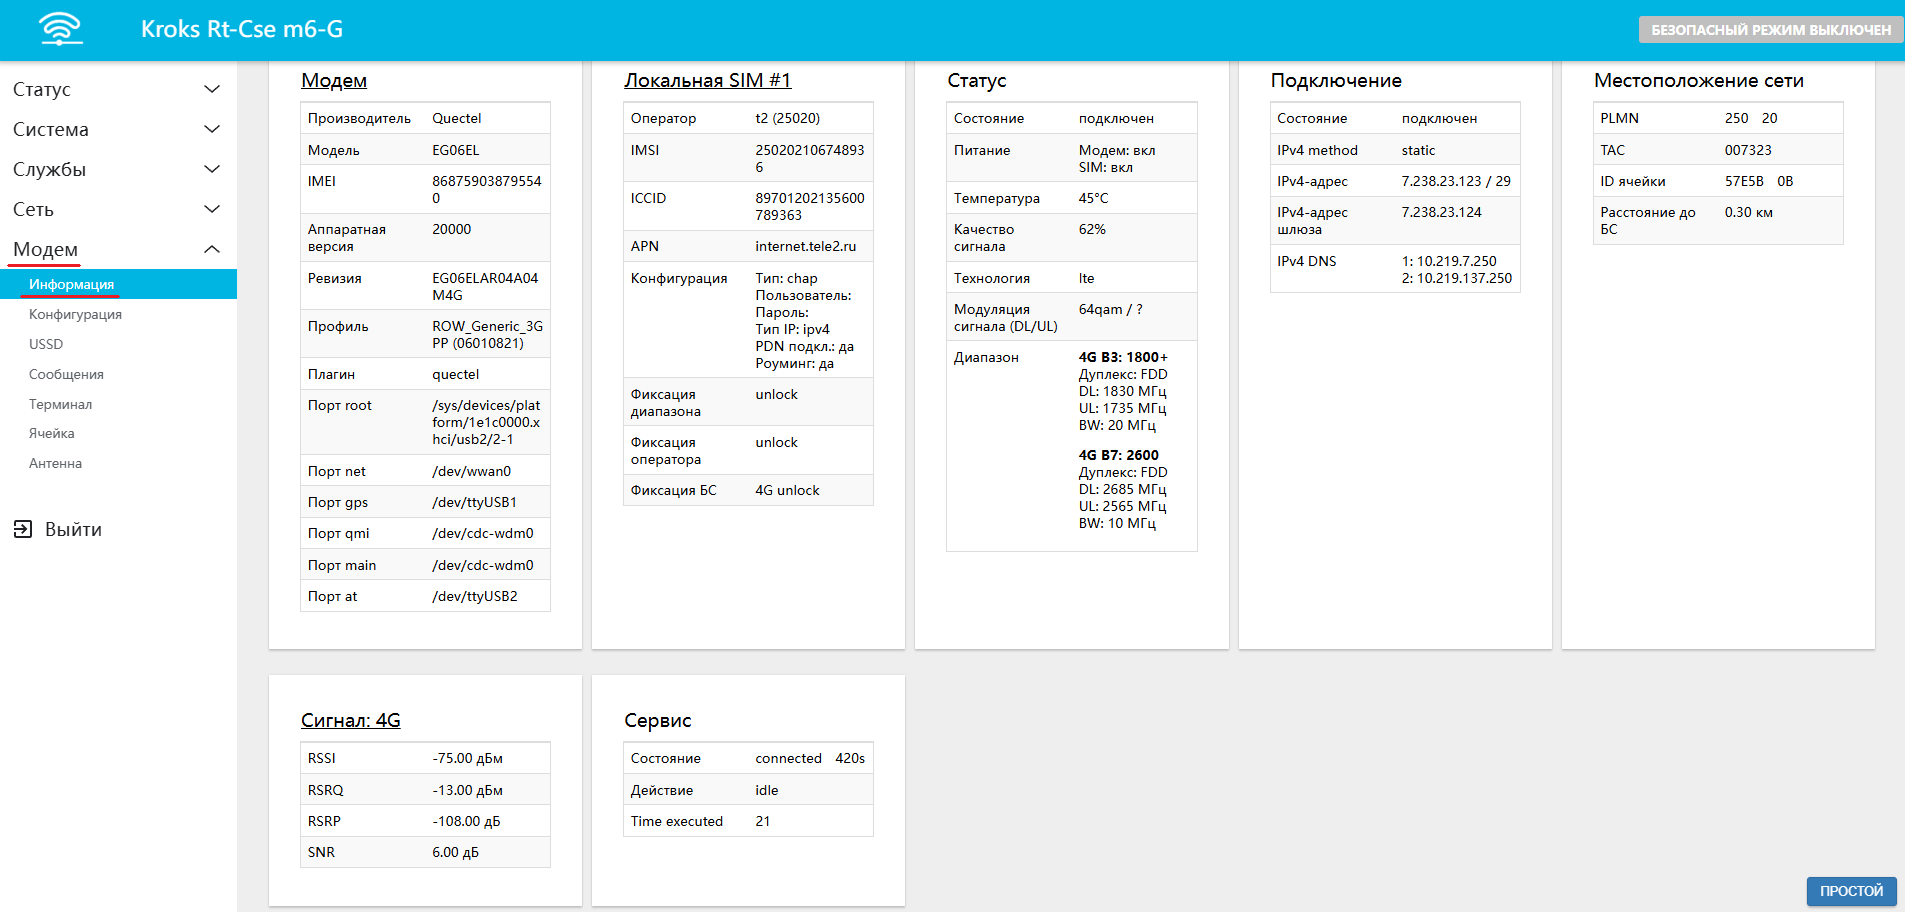Image resolution: width=1905 pixels, height=912 pixels.
Task: Select Ячейка in the modem submenu
Action: coord(52,433)
